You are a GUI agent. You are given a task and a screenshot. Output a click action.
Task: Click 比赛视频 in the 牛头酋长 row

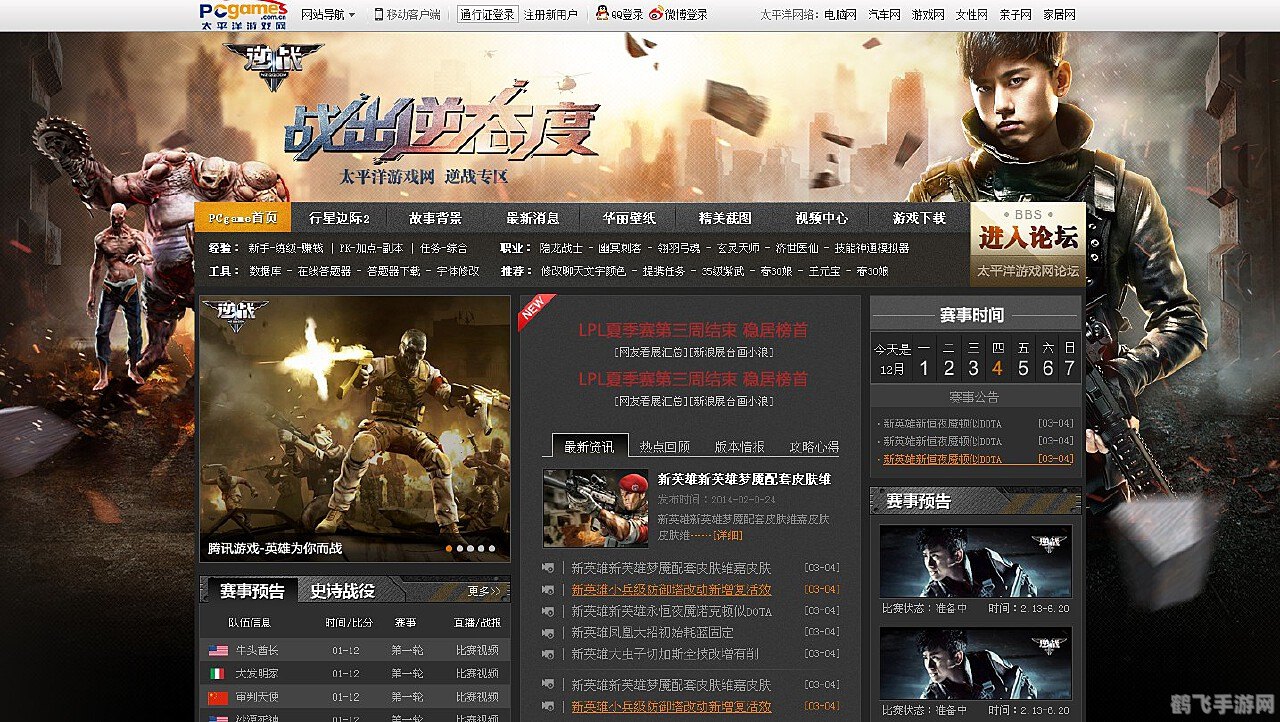[x=477, y=650]
